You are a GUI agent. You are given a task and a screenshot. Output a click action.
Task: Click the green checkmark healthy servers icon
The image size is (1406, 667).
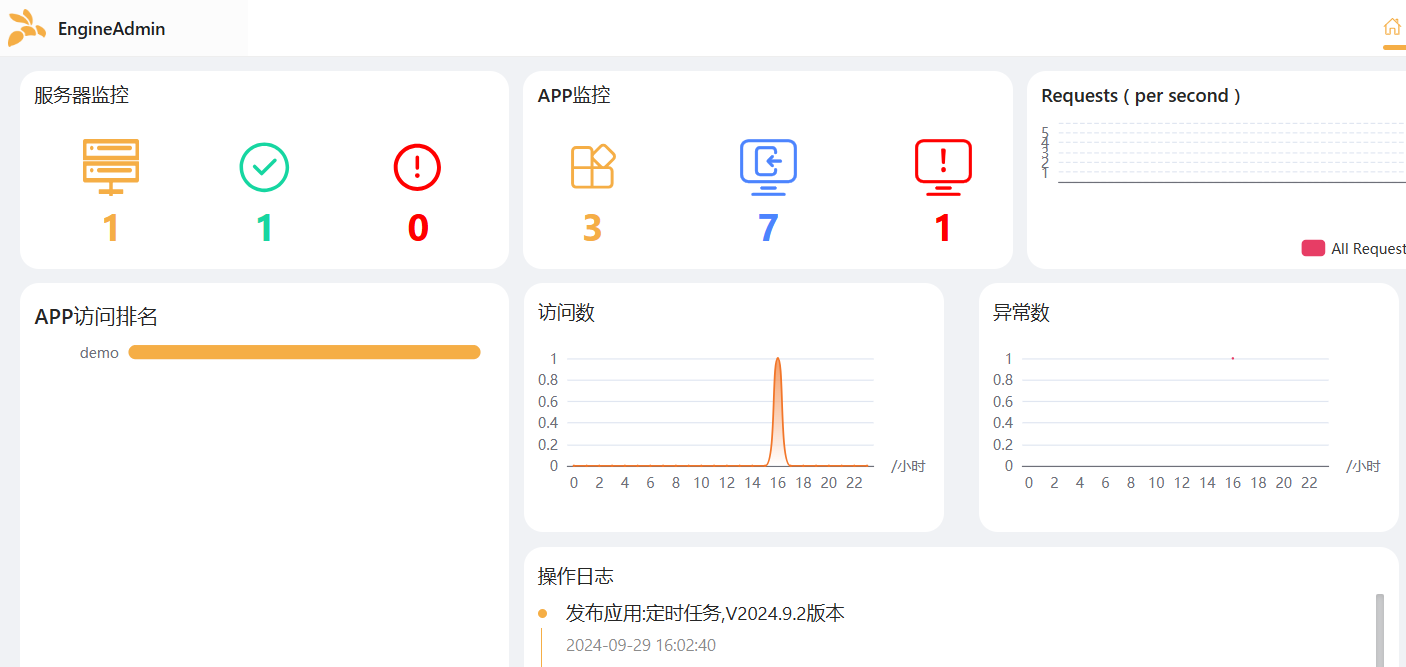click(x=264, y=167)
